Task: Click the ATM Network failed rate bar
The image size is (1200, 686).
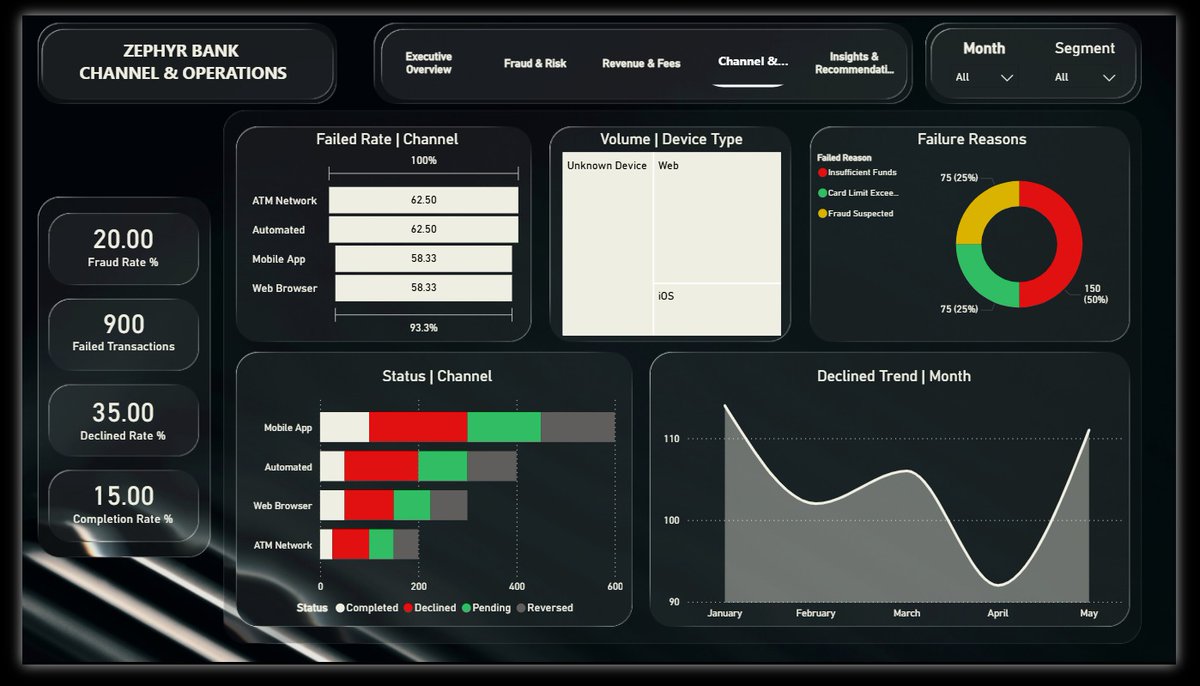Action: pyautogui.click(x=423, y=200)
